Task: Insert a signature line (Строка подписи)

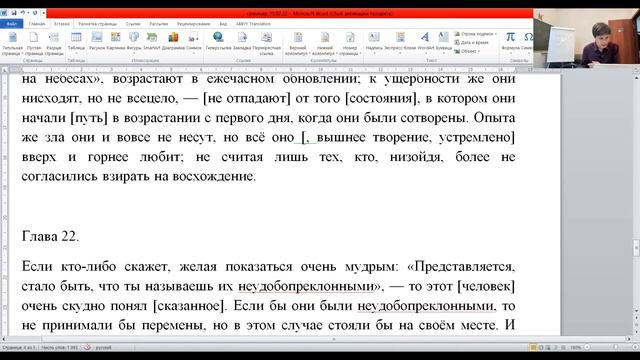Action: [476, 34]
